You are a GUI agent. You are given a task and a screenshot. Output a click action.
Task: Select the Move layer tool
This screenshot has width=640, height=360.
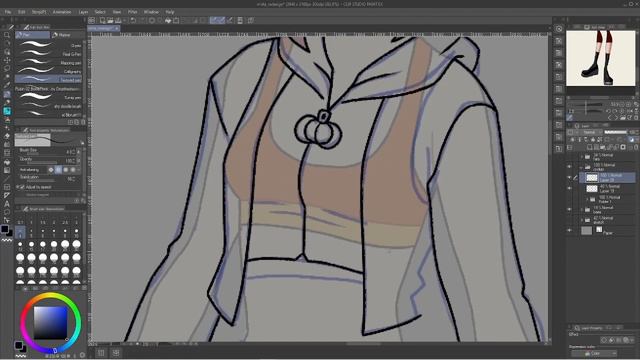[7, 60]
